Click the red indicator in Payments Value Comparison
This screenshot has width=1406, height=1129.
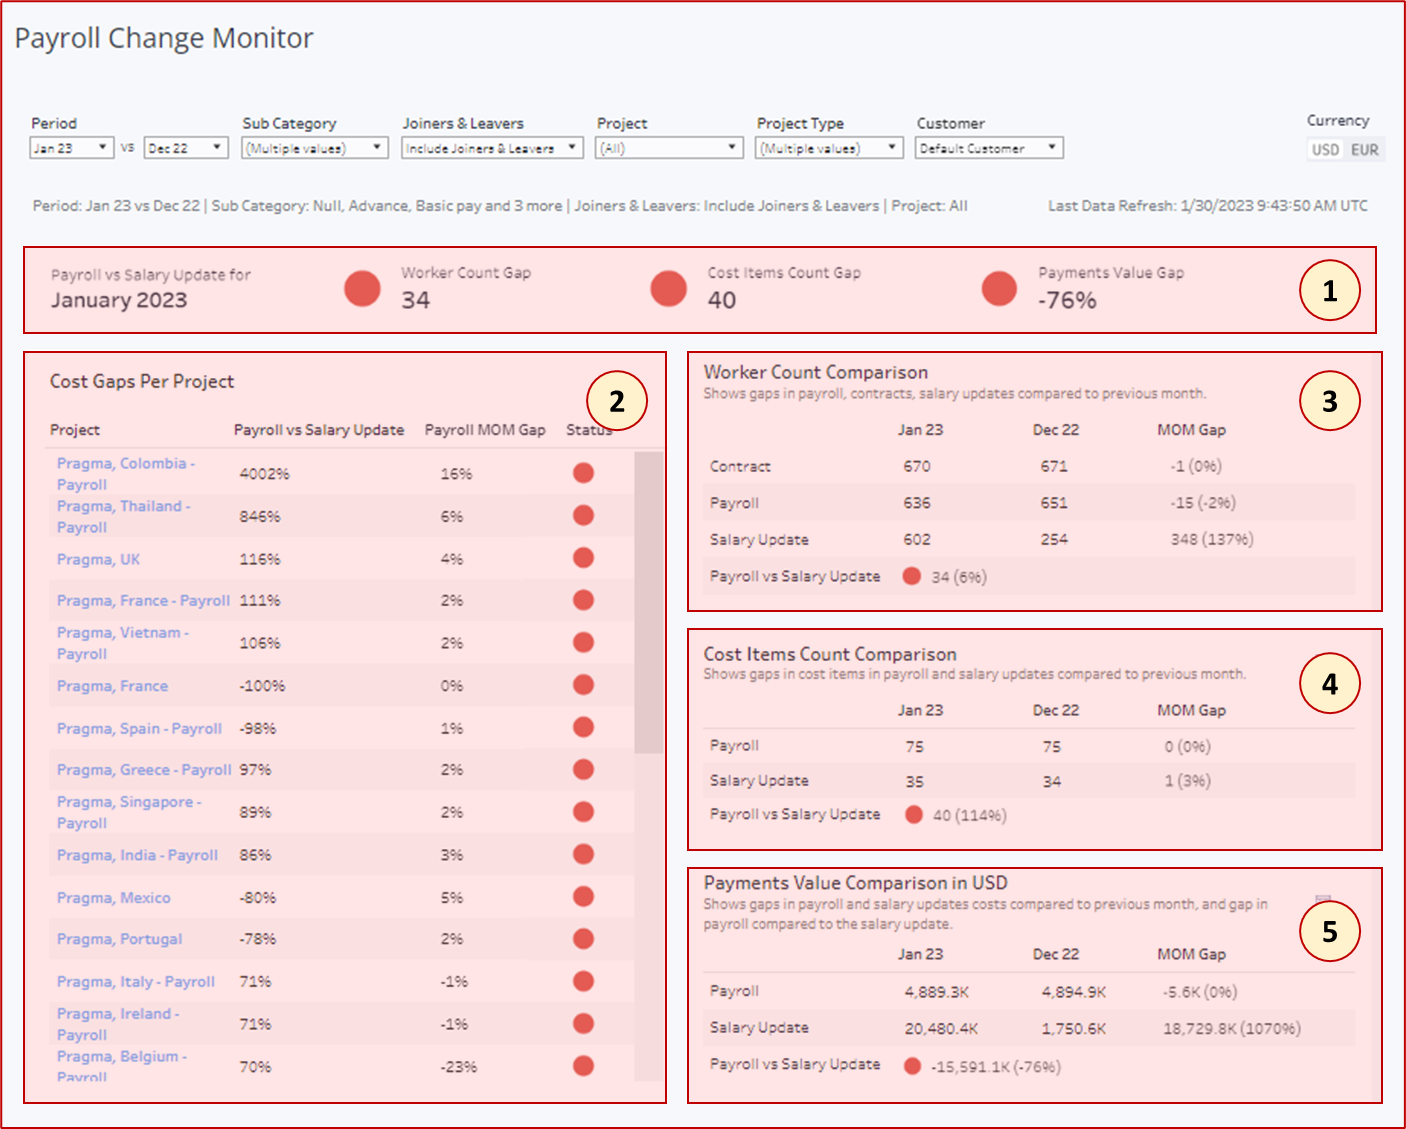911,1066
